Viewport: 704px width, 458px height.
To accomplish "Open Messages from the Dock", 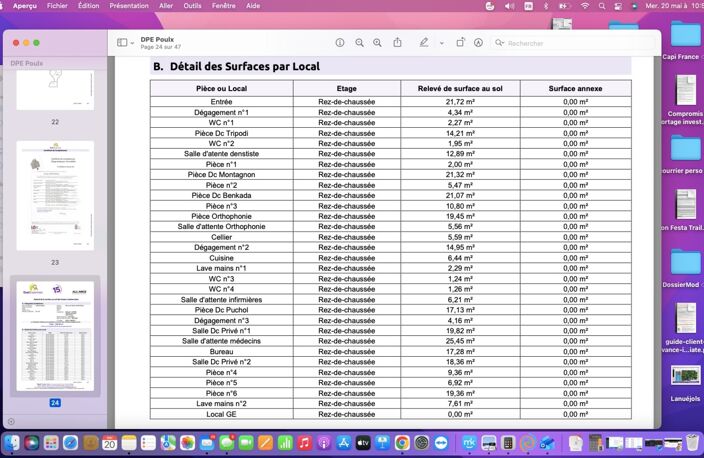I will tap(227, 443).
